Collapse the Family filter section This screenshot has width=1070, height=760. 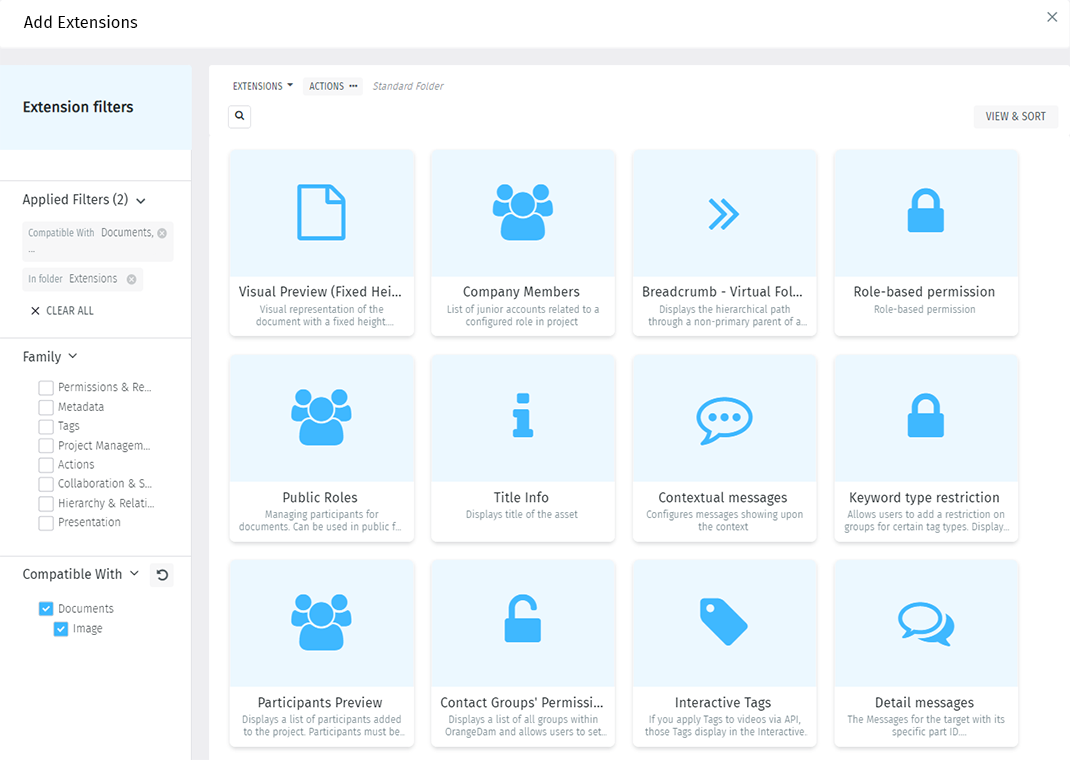coord(70,356)
